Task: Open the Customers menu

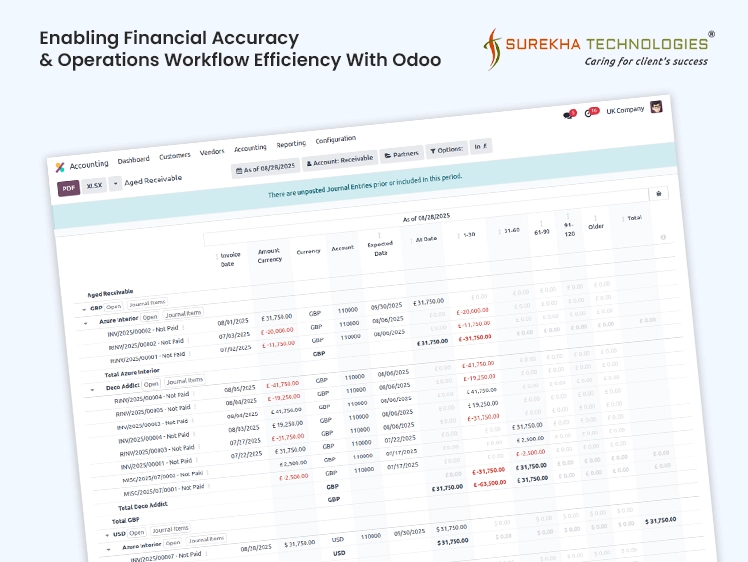Action: pos(175,156)
